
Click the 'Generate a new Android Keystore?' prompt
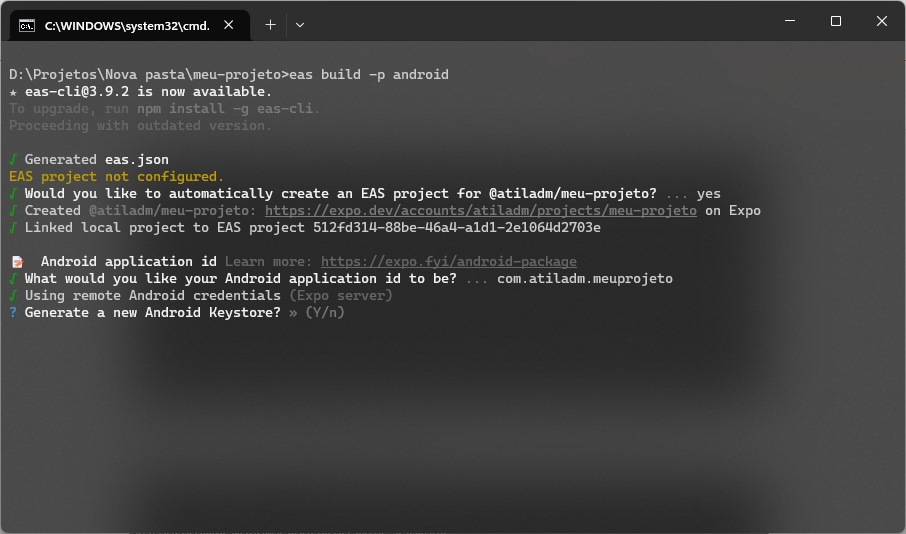153,313
